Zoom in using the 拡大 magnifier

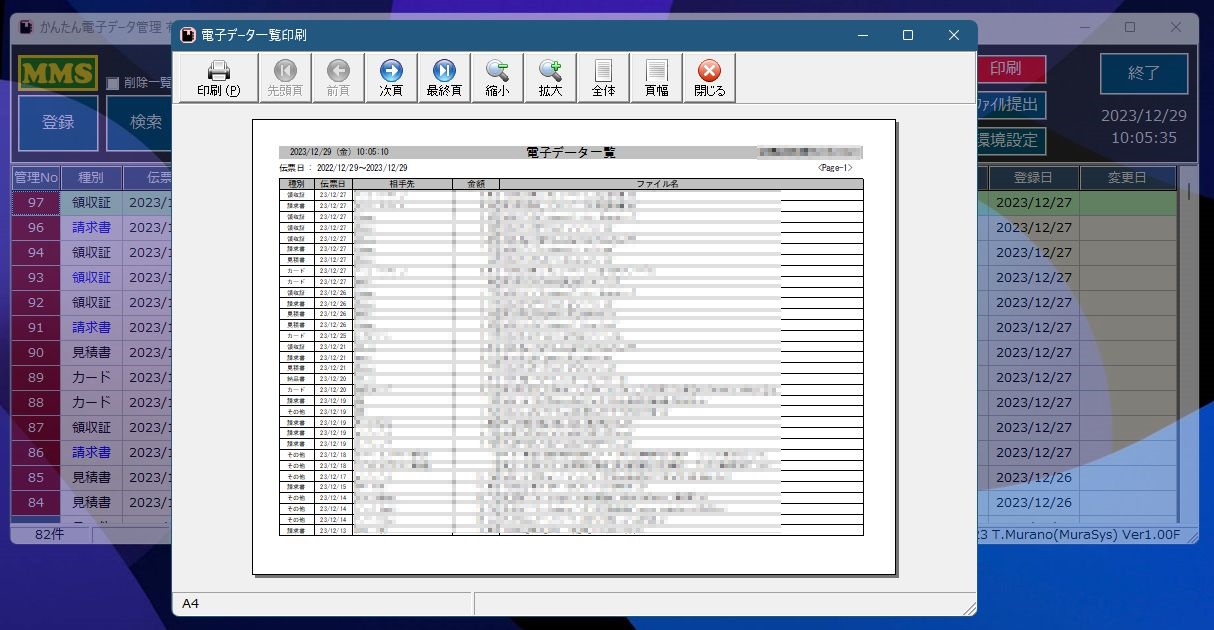pyautogui.click(x=550, y=78)
